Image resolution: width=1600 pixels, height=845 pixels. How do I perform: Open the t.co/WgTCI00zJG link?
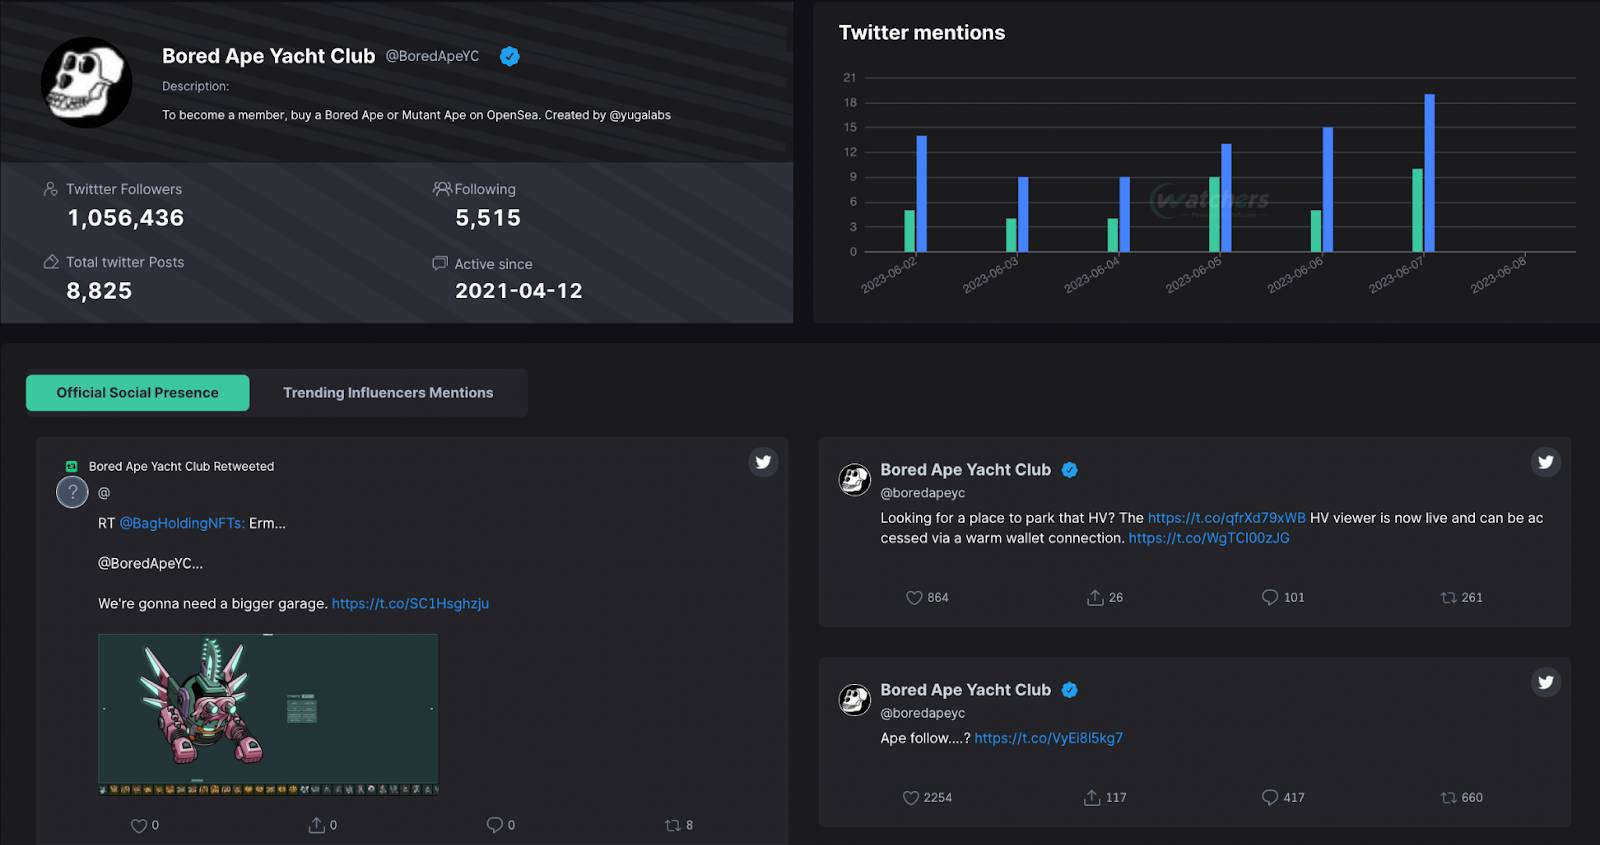[x=1209, y=538]
